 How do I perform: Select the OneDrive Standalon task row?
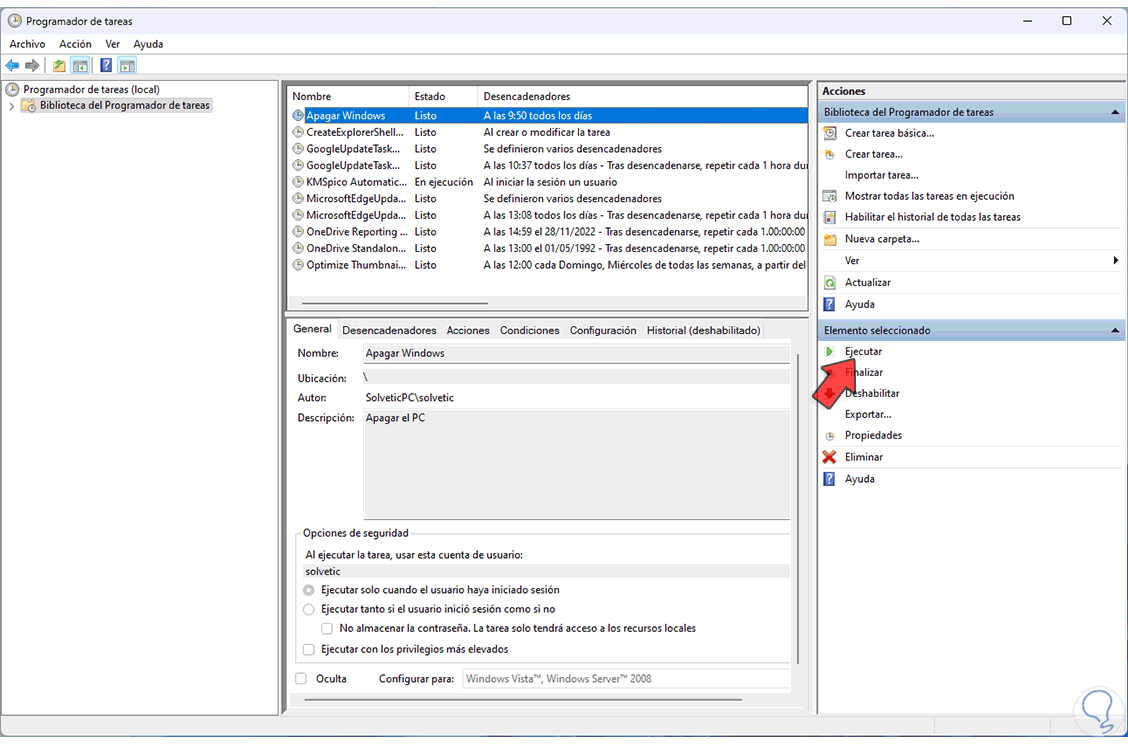(547, 248)
